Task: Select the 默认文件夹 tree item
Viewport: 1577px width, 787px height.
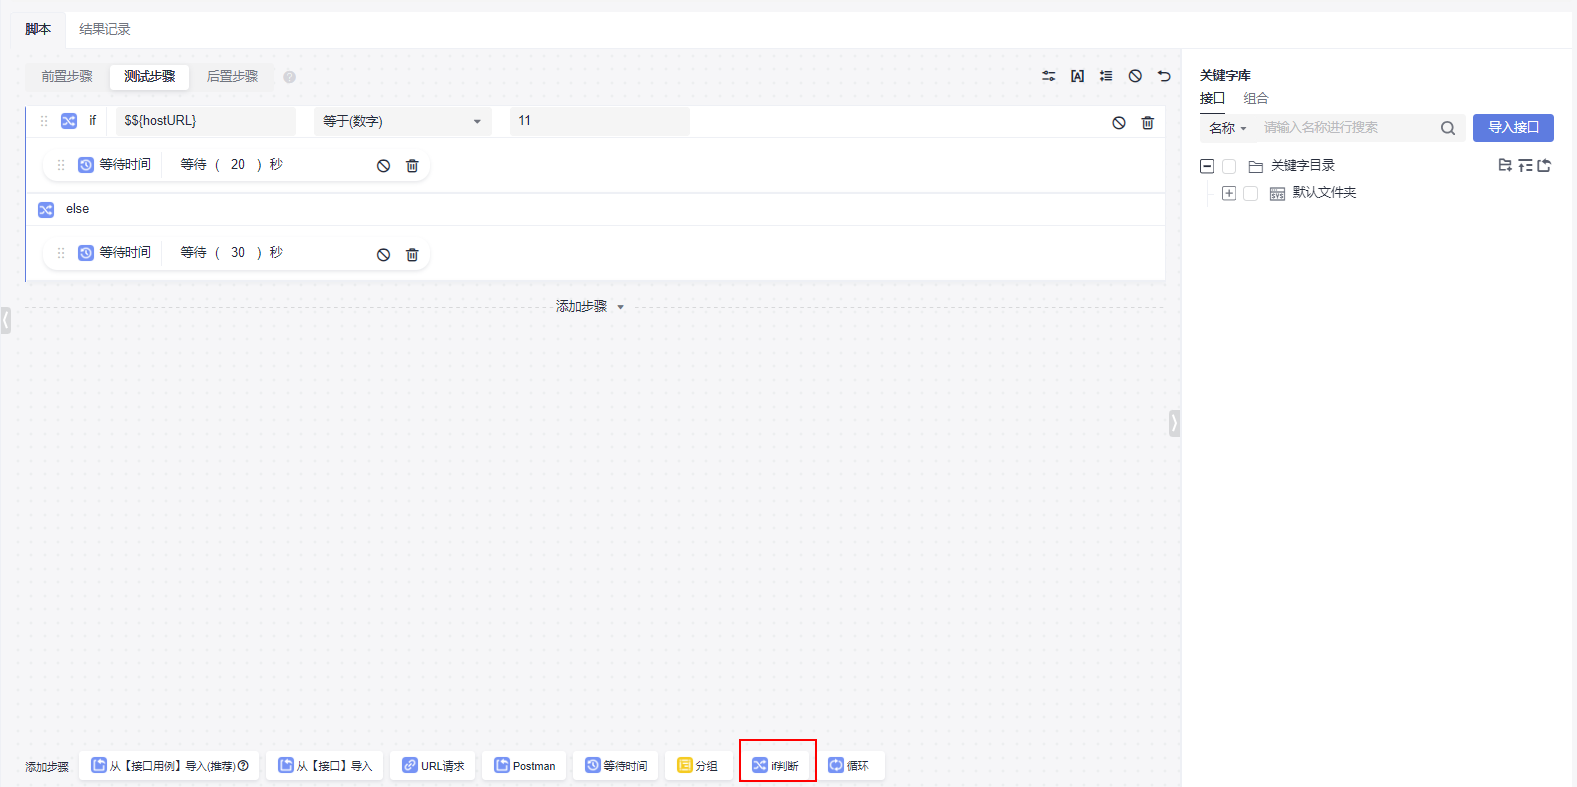Action: point(1324,193)
